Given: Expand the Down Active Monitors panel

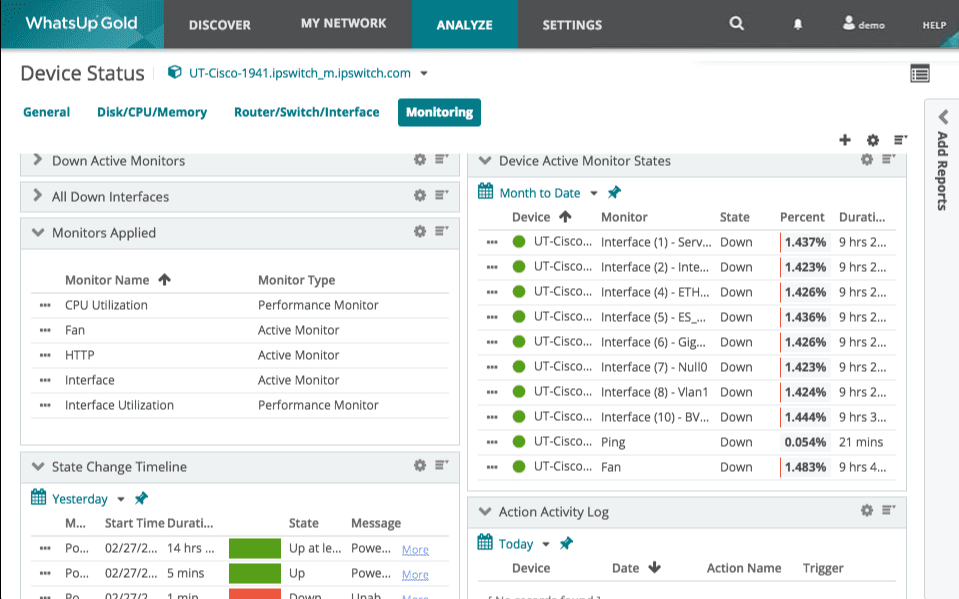Looking at the screenshot, I should [38, 160].
